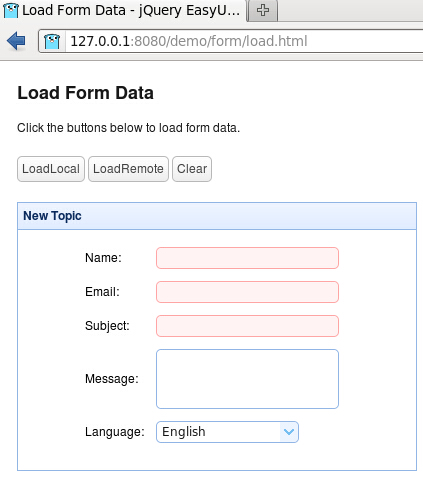Click the address bar URL
Image resolution: width=423 pixels, height=481 pixels.
189,41
